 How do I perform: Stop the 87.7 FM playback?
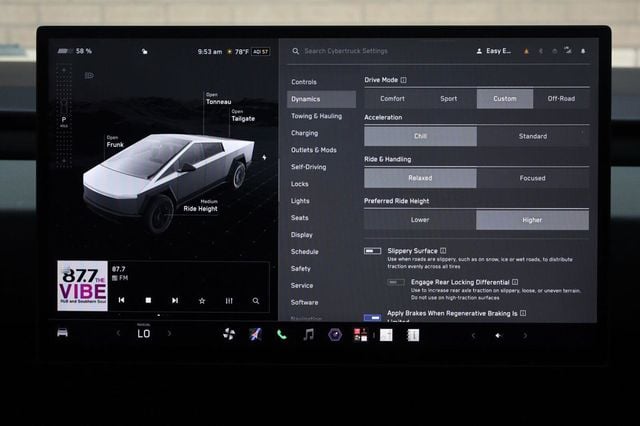(148, 300)
